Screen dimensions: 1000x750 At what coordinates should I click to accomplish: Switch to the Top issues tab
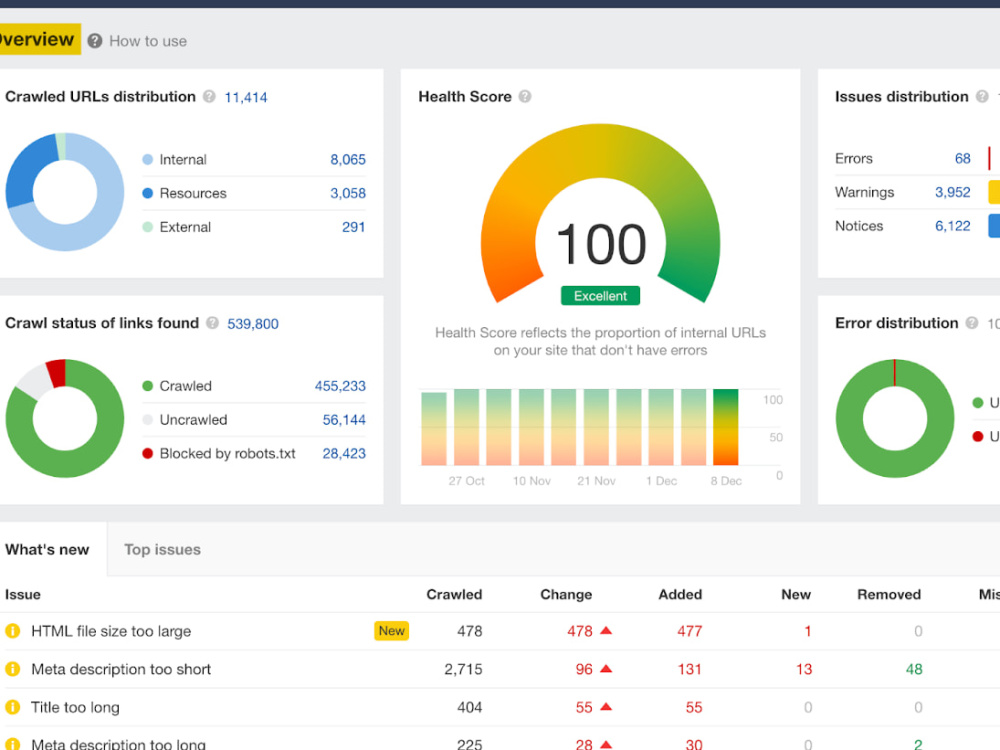click(x=162, y=550)
